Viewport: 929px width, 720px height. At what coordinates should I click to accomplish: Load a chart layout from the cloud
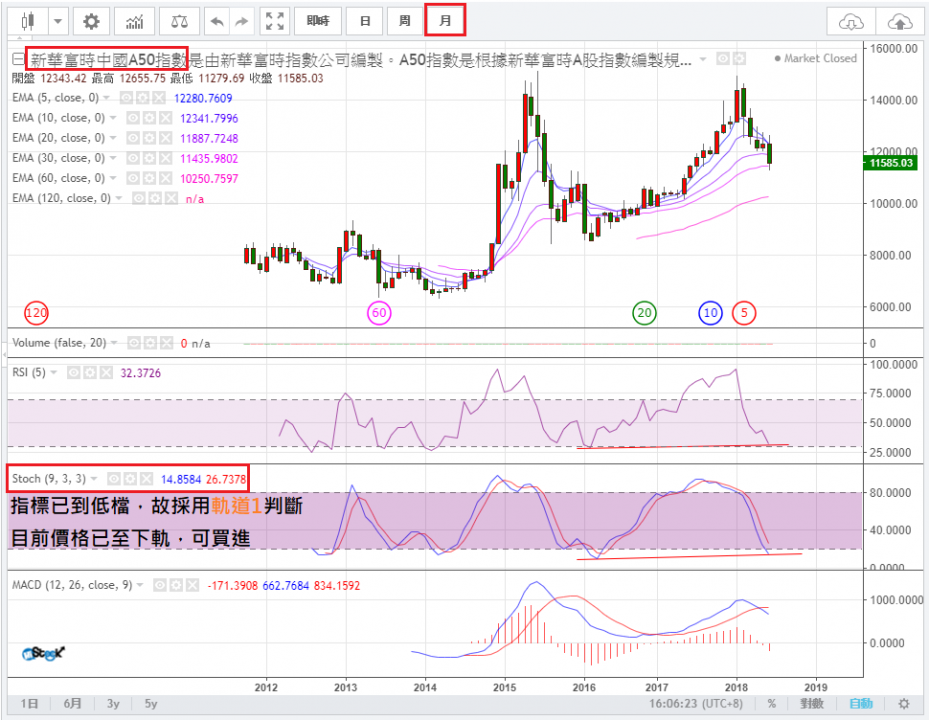tap(849, 21)
